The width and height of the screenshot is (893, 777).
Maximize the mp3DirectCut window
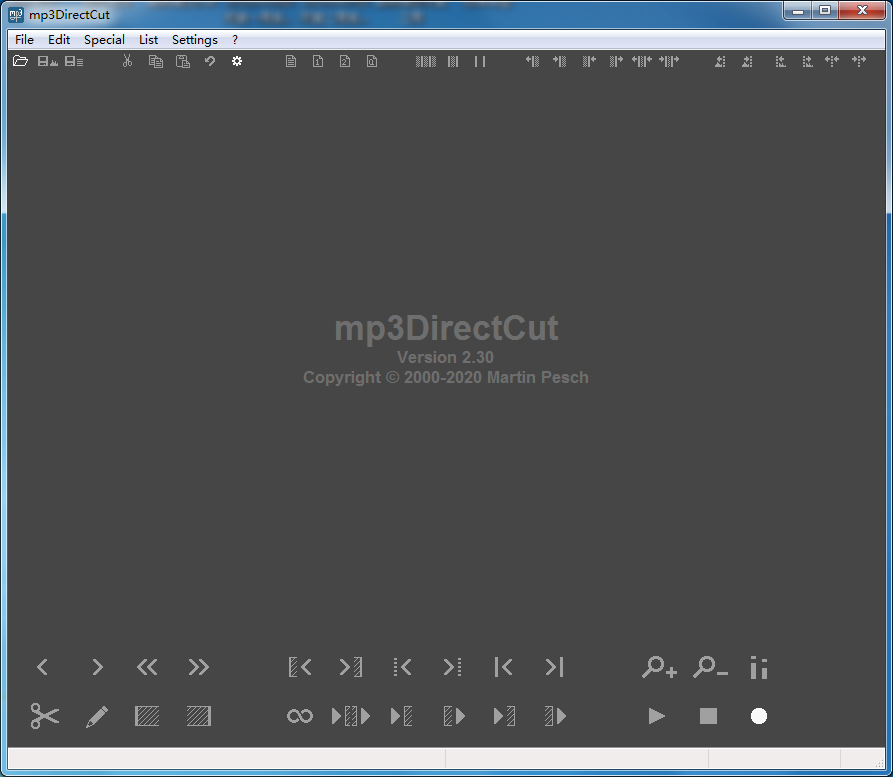coord(825,10)
